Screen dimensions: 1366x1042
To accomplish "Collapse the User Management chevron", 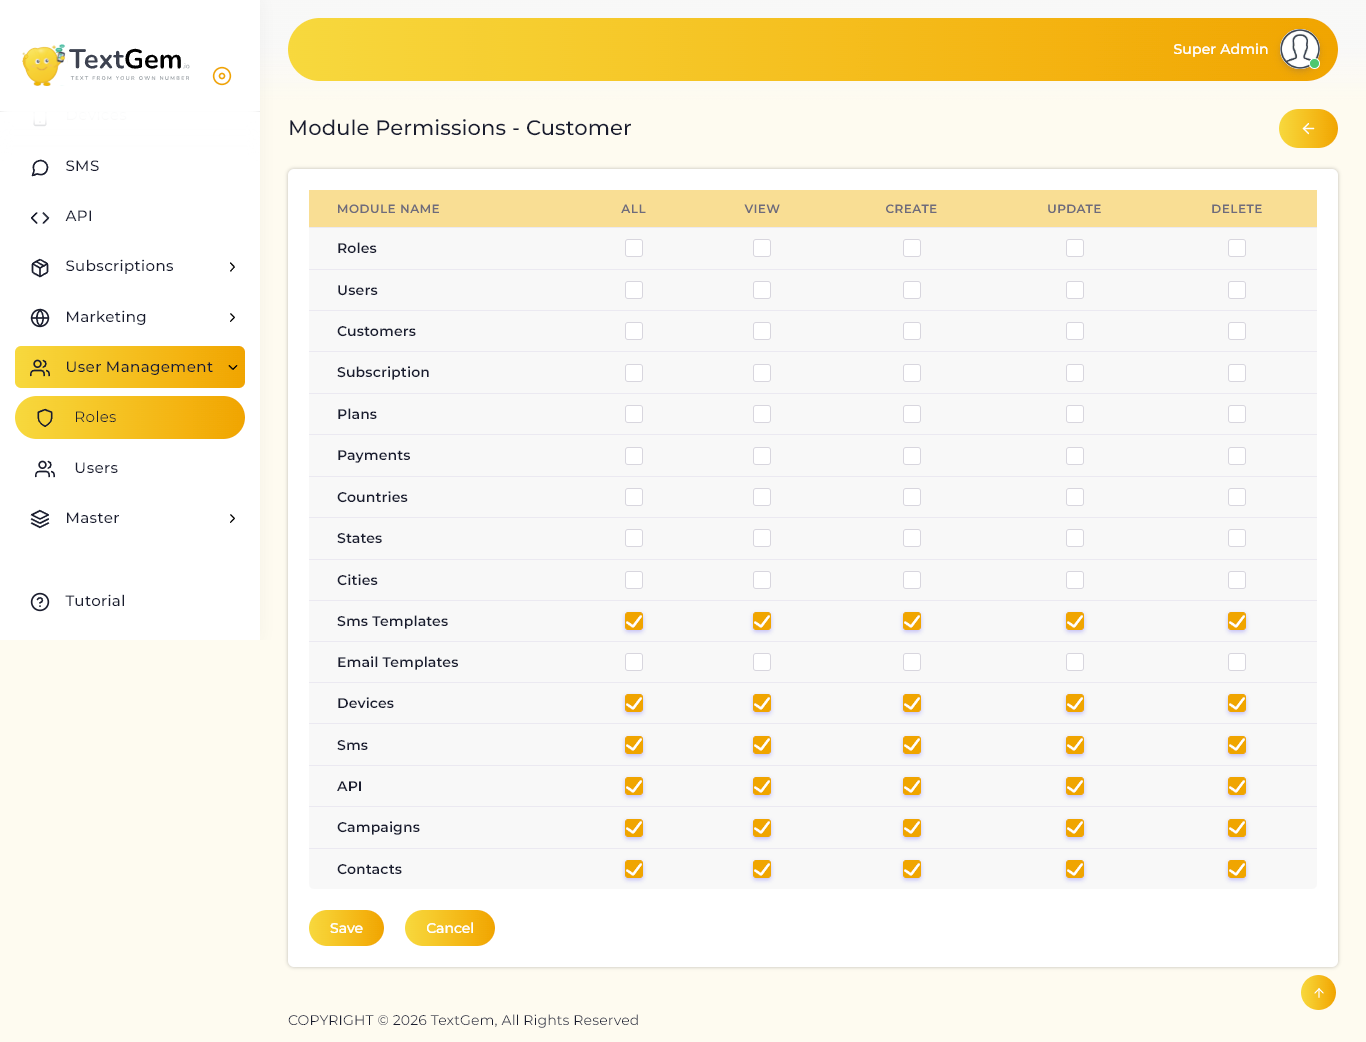I will point(233,368).
